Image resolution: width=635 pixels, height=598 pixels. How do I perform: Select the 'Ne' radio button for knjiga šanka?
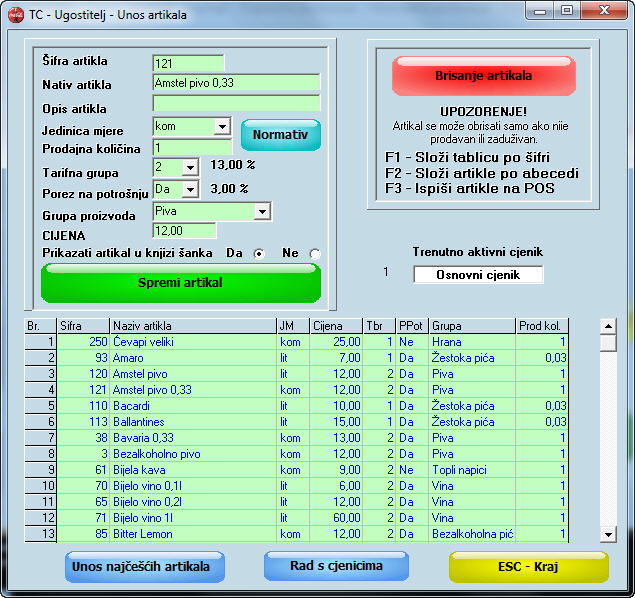click(x=315, y=254)
